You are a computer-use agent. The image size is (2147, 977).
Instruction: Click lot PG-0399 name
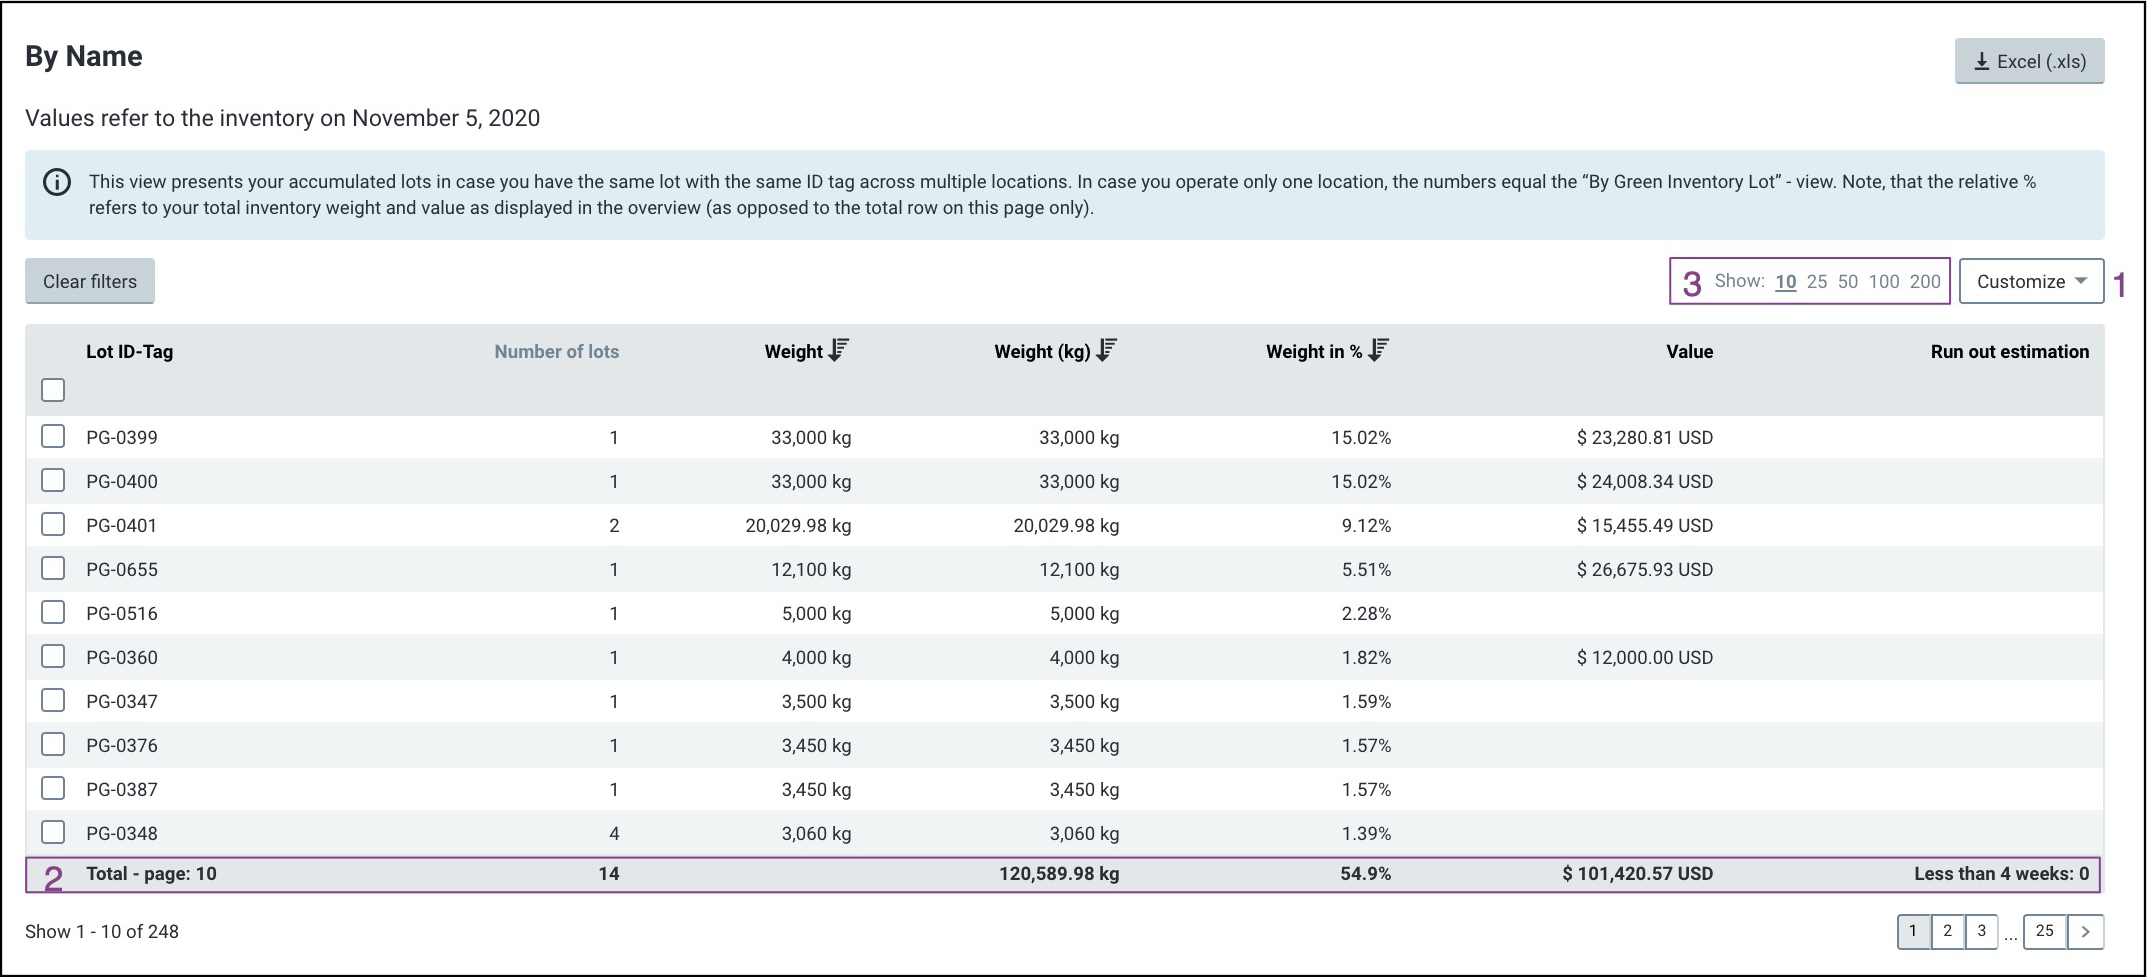click(x=122, y=438)
